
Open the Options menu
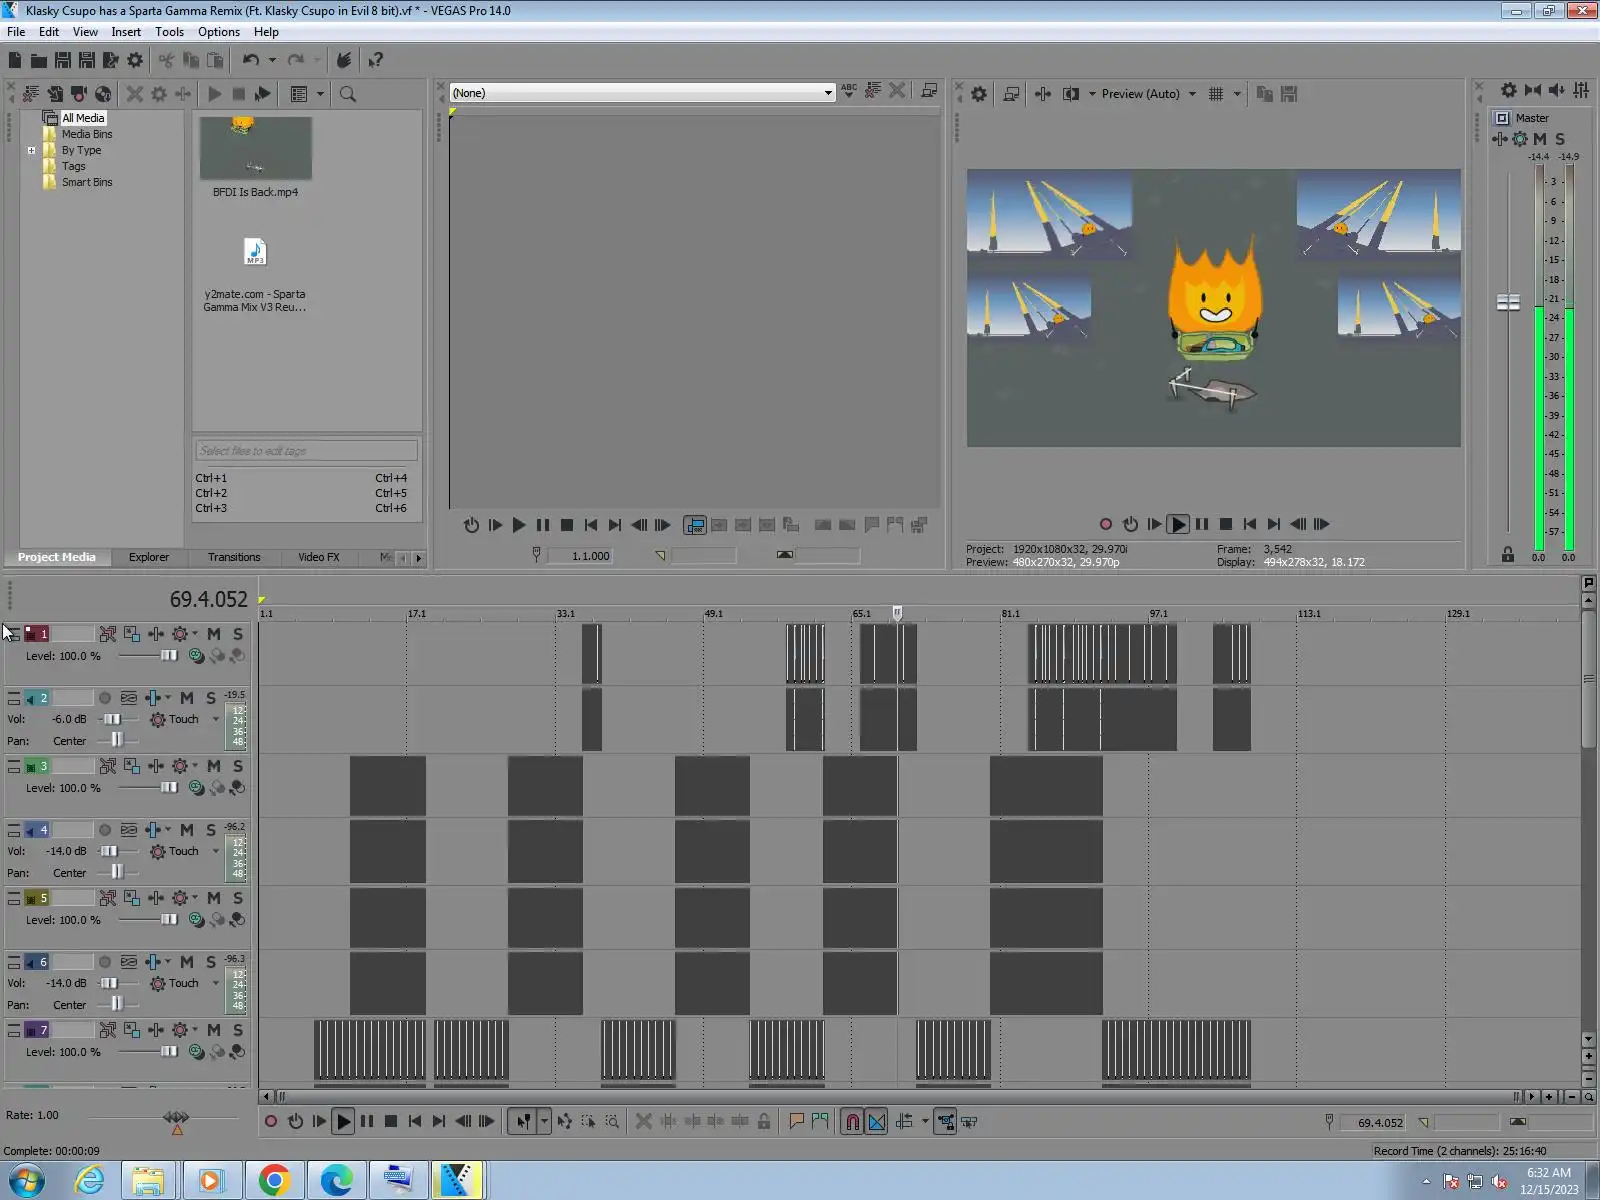click(219, 32)
